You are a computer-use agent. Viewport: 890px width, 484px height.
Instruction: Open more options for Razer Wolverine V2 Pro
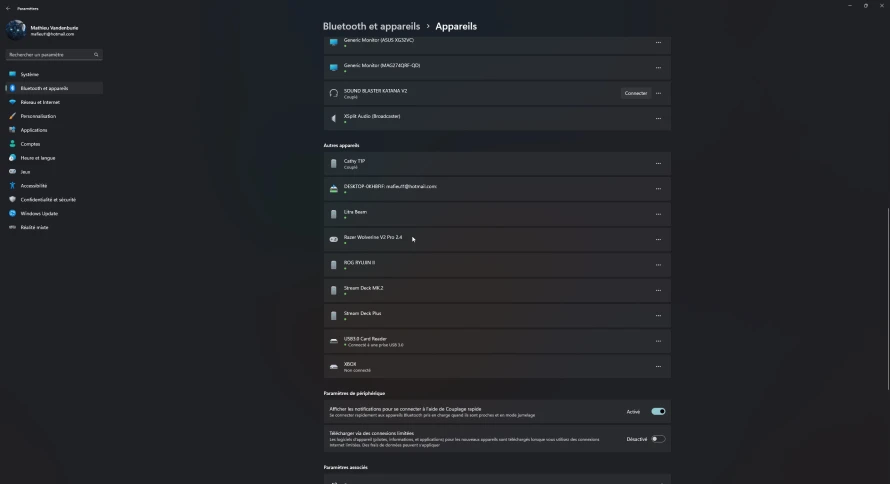pyautogui.click(x=658, y=239)
